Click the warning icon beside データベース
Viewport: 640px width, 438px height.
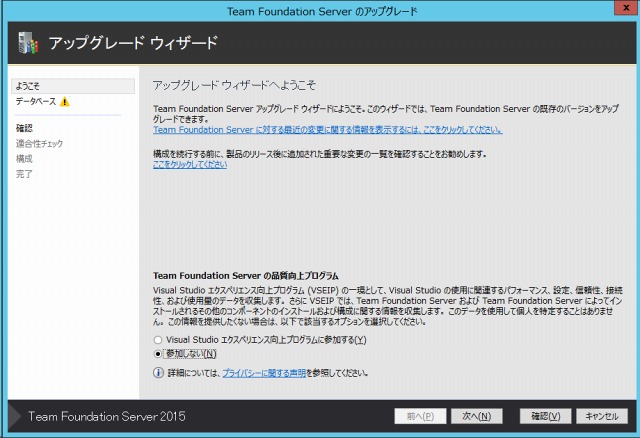64,101
